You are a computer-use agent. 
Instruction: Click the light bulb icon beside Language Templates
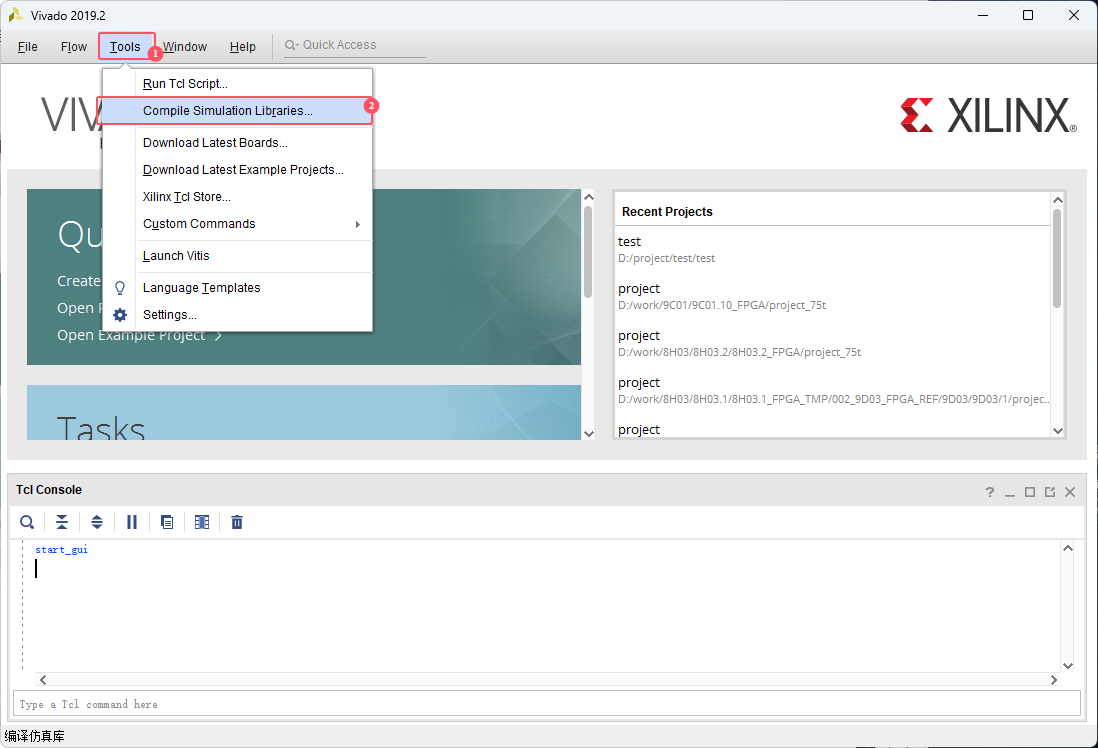click(x=120, y=288)
